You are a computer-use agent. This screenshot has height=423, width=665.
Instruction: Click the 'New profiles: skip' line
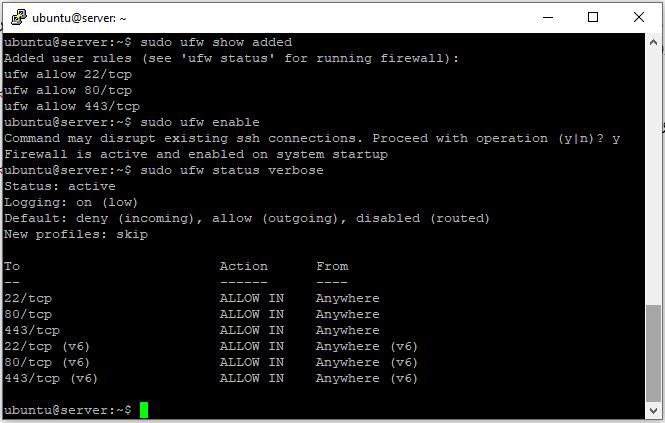click(76, 234)
